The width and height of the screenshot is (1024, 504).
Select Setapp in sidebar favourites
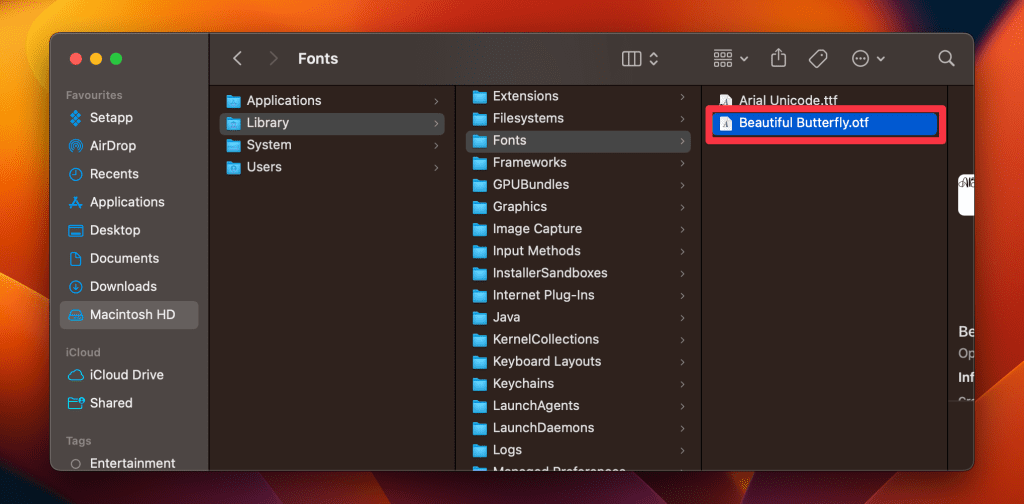click(111, 118)
